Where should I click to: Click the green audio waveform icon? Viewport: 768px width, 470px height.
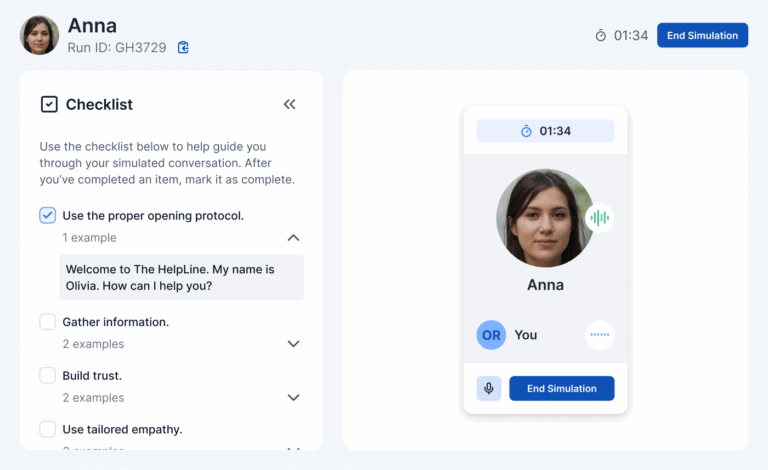click(599, 217)
